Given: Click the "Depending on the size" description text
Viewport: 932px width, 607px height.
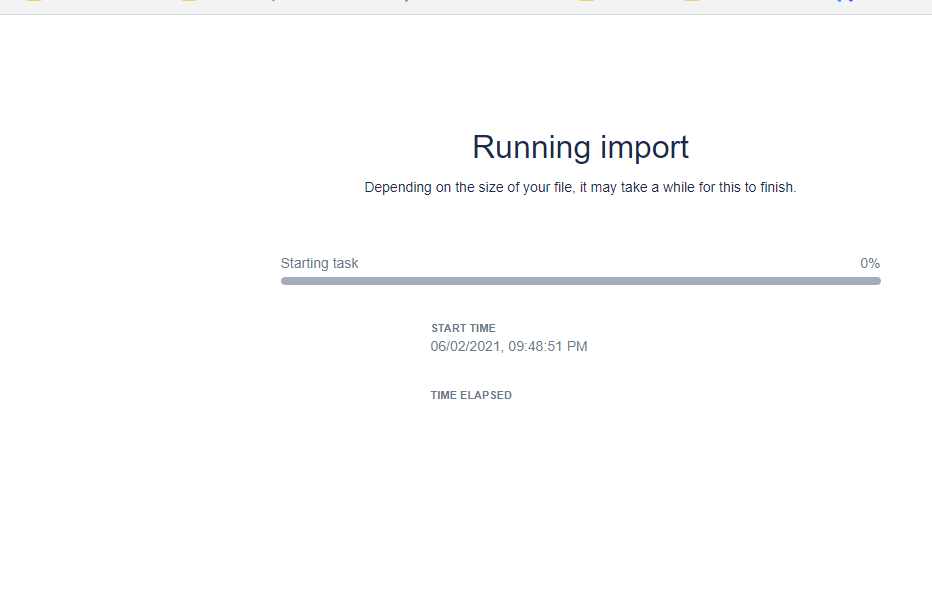Looking at the screenshot, I should [x=580, y=188].
